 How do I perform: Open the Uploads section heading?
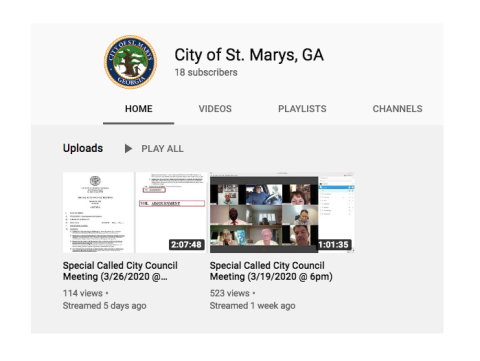click(83, 148)
